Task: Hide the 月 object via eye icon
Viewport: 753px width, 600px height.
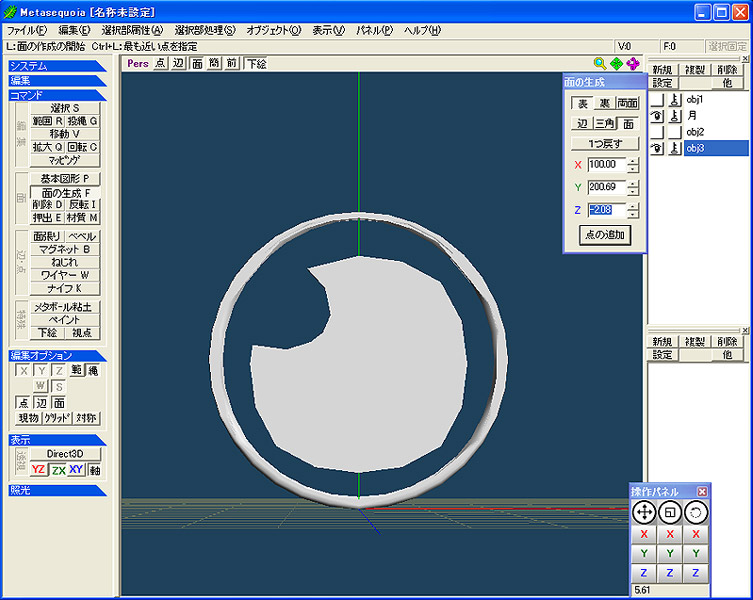Action: [x=657, y=116]
